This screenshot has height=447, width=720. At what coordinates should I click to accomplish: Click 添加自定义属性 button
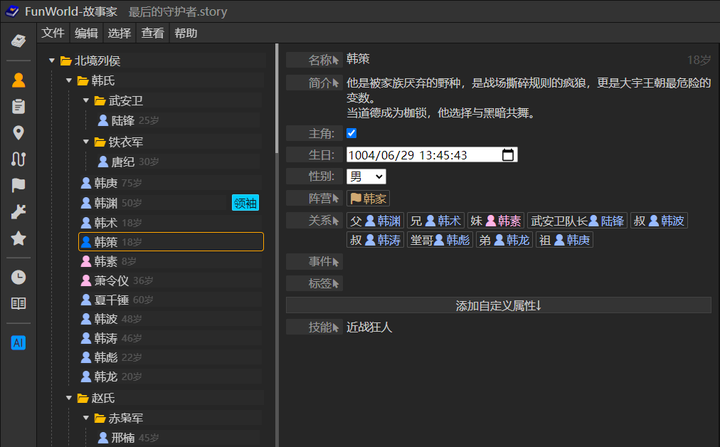tap(498, 305)
